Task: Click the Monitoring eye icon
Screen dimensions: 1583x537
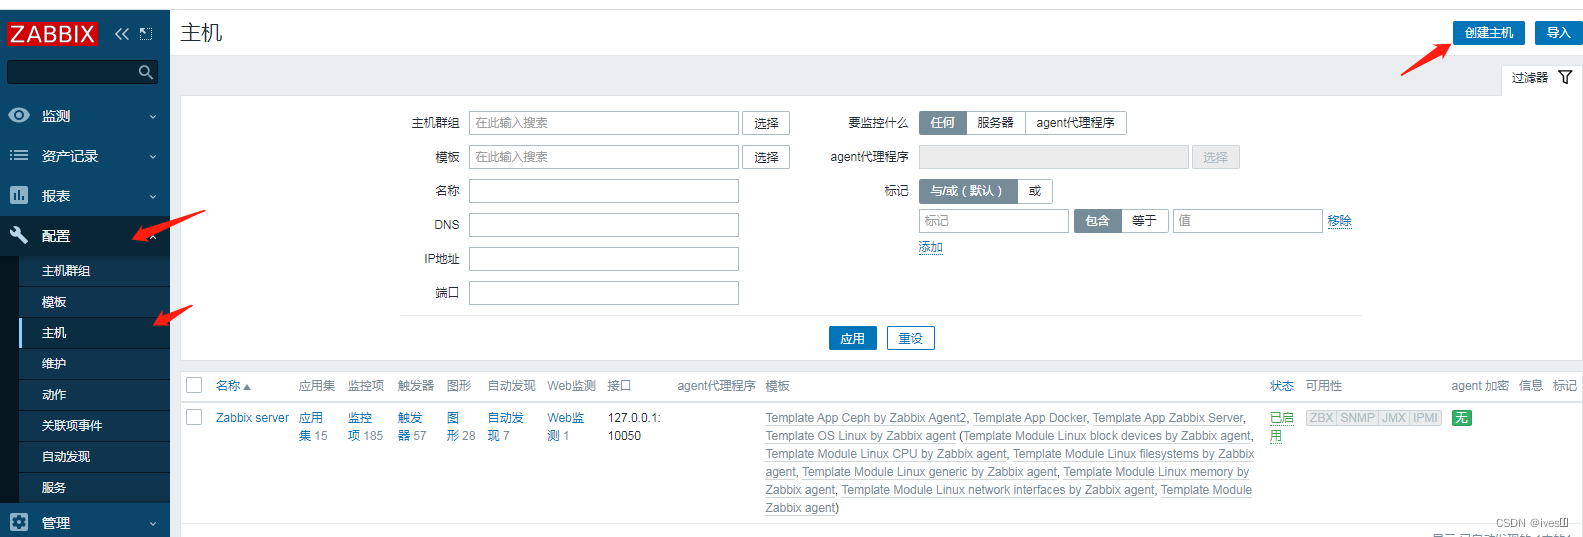Action: pyautogui.click(x=19, y=115)
